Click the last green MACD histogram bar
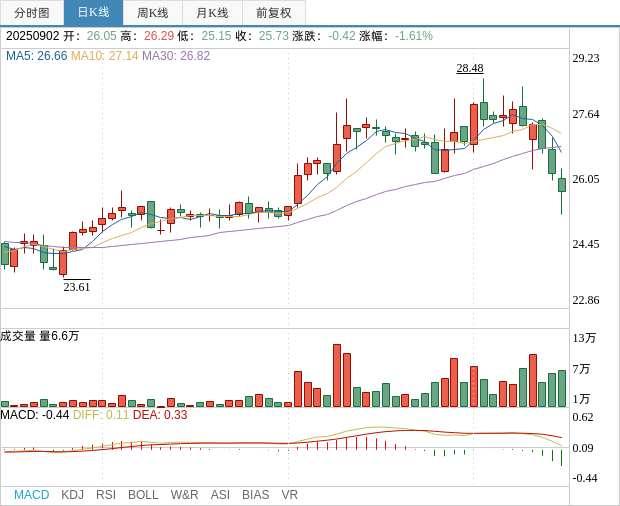This screenshot has width=620, height=506. pyautogui.click(x=561, y=458)
